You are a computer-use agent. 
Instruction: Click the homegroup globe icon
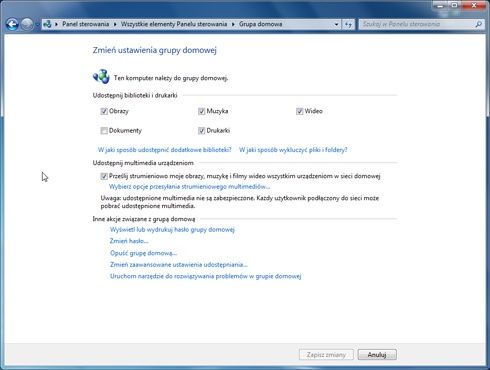point(101,77)
